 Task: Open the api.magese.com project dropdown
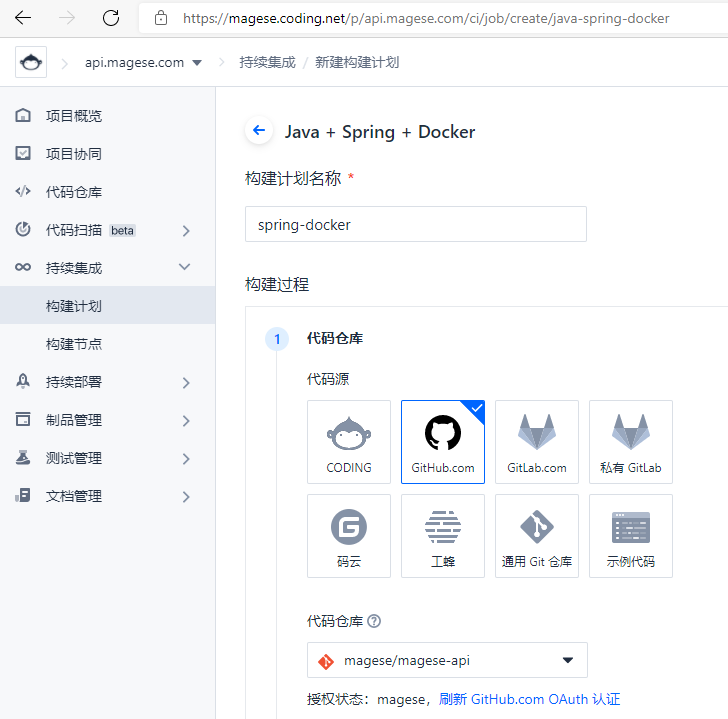[143, 62]
